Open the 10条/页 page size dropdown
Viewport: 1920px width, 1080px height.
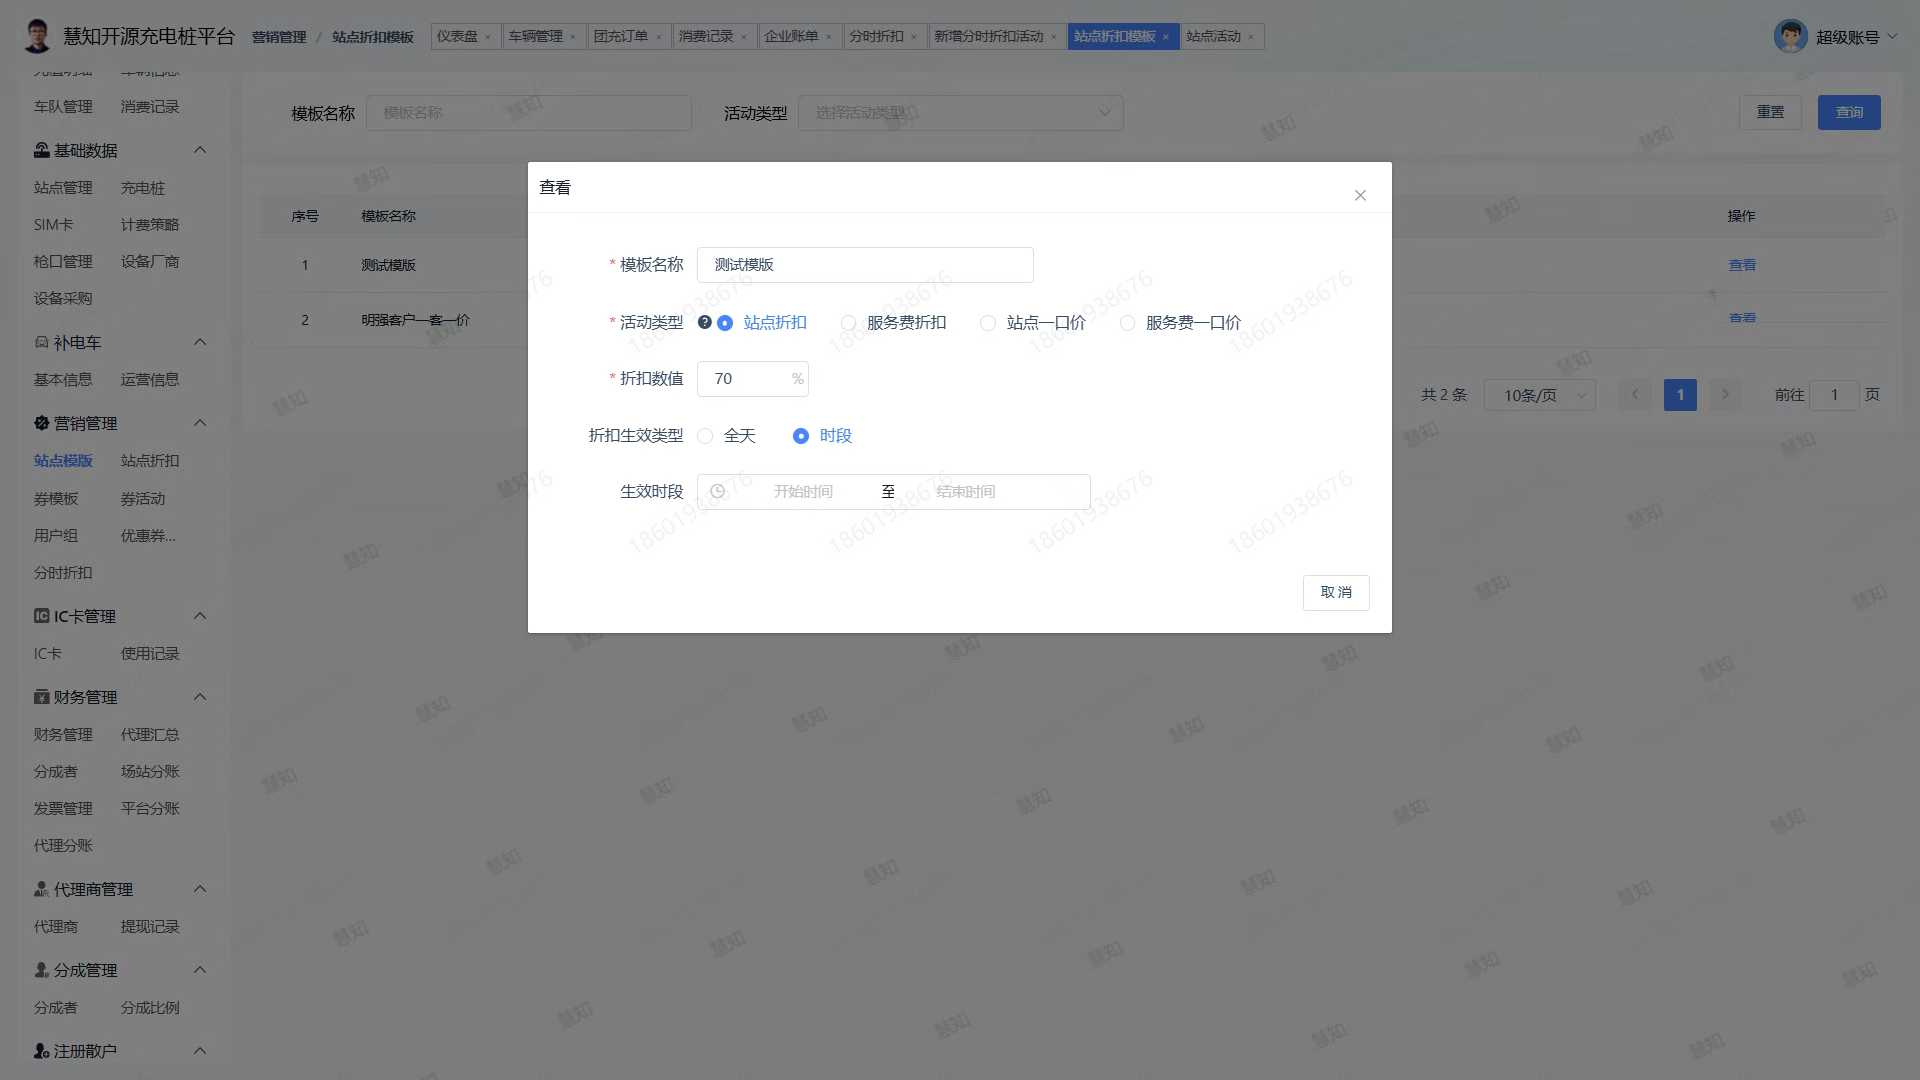coord(1540,395)
